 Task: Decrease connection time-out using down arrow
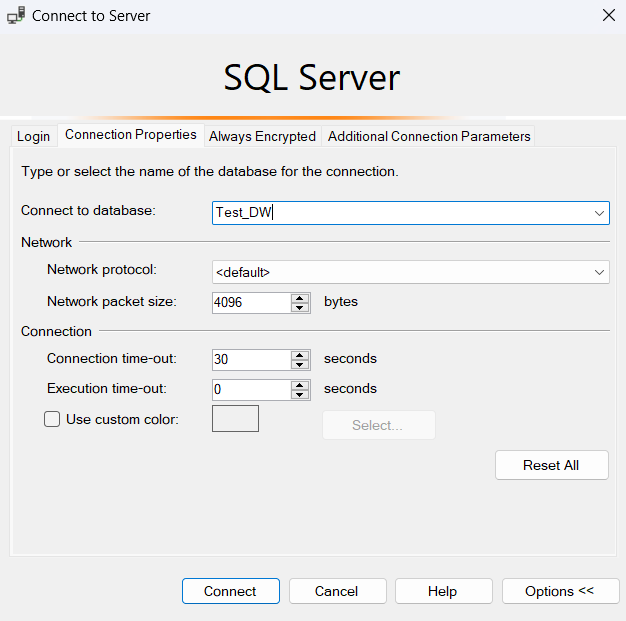coord(300,364)
